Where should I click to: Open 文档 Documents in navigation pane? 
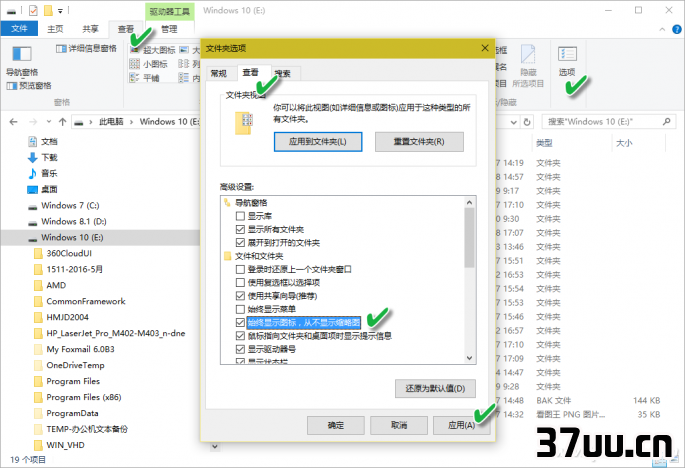click(43, 142)
